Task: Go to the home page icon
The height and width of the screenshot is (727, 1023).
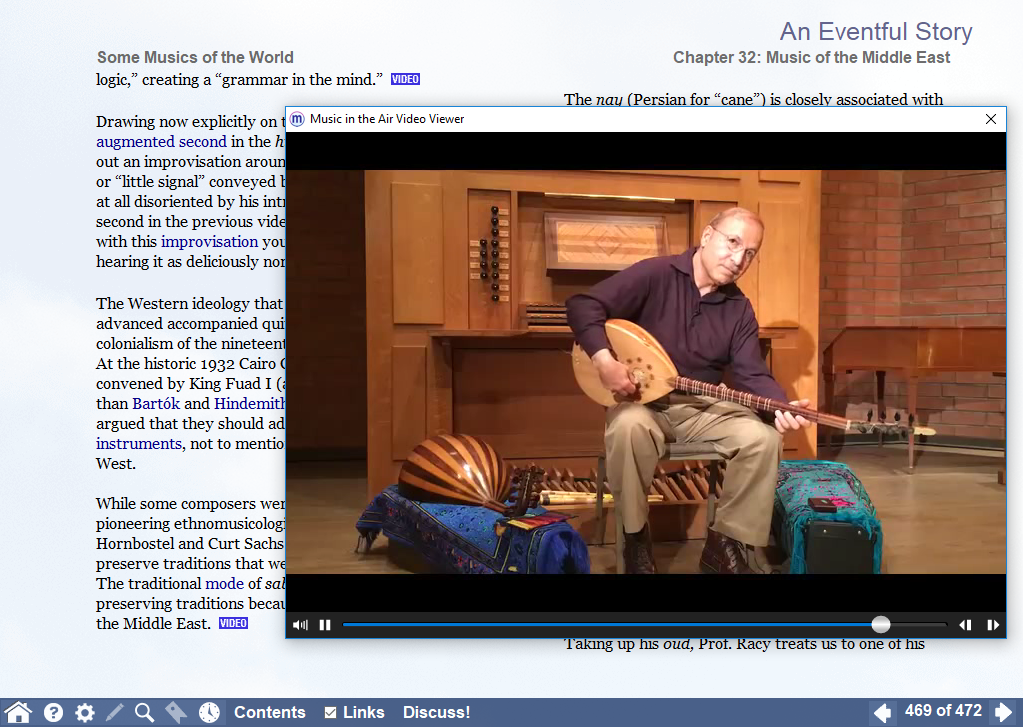Action: point(19,712)
